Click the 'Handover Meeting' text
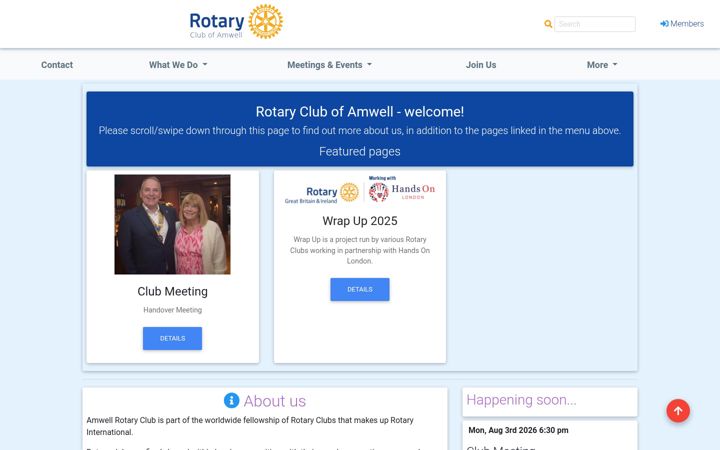720x450 pixels. 172,310
